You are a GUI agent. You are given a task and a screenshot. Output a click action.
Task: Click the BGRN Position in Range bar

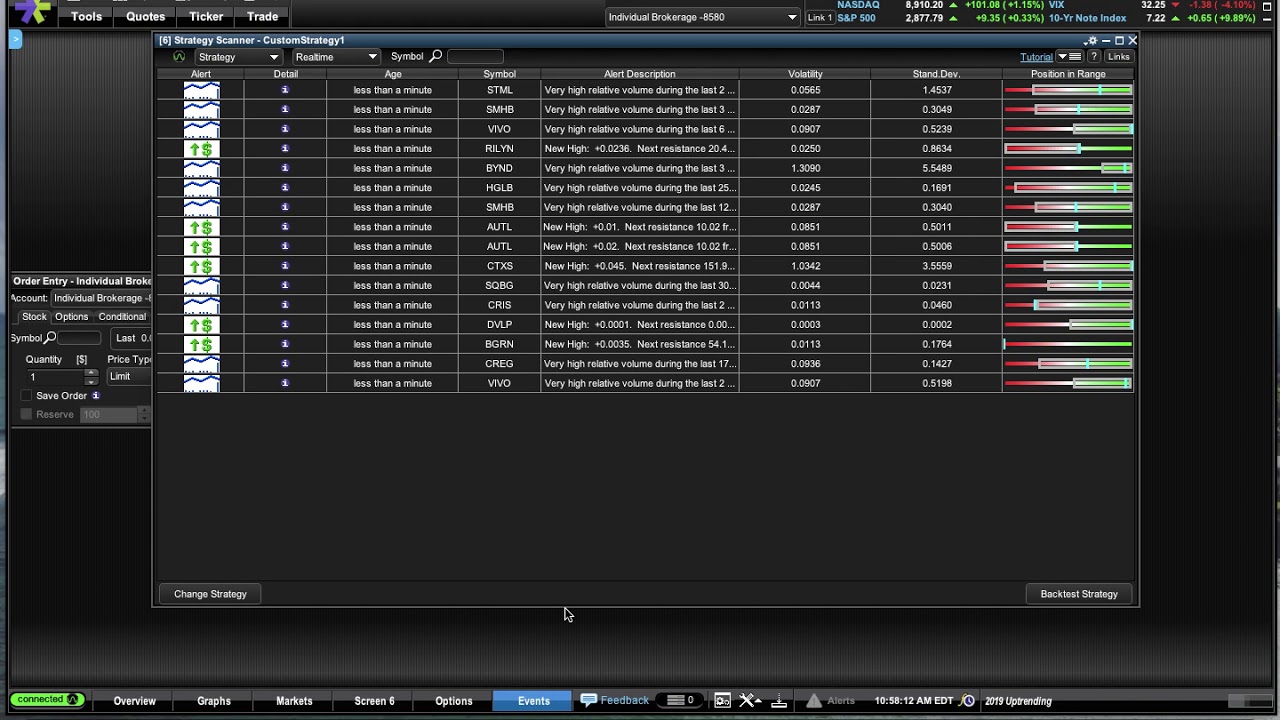click(x=1068, y=344)
